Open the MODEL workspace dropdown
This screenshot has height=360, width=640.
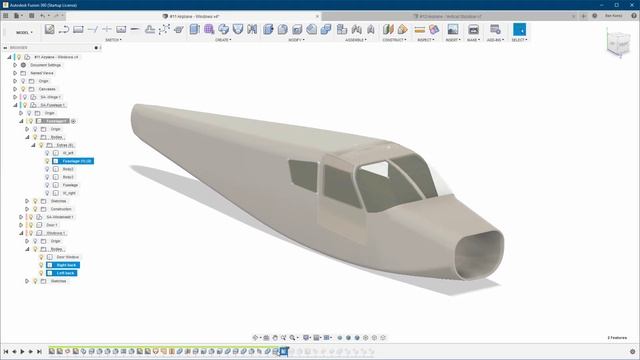(x=24, y=32)
